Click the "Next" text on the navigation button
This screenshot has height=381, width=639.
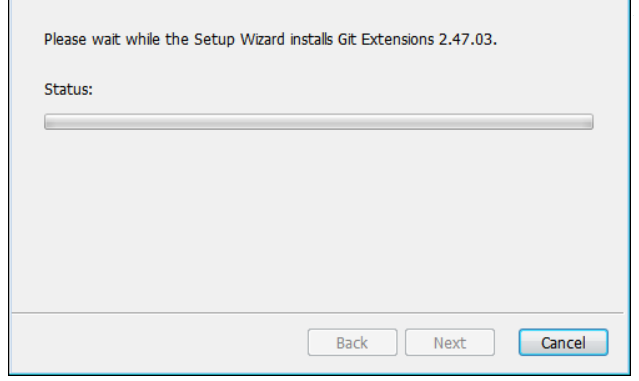(x=450, y=343)
